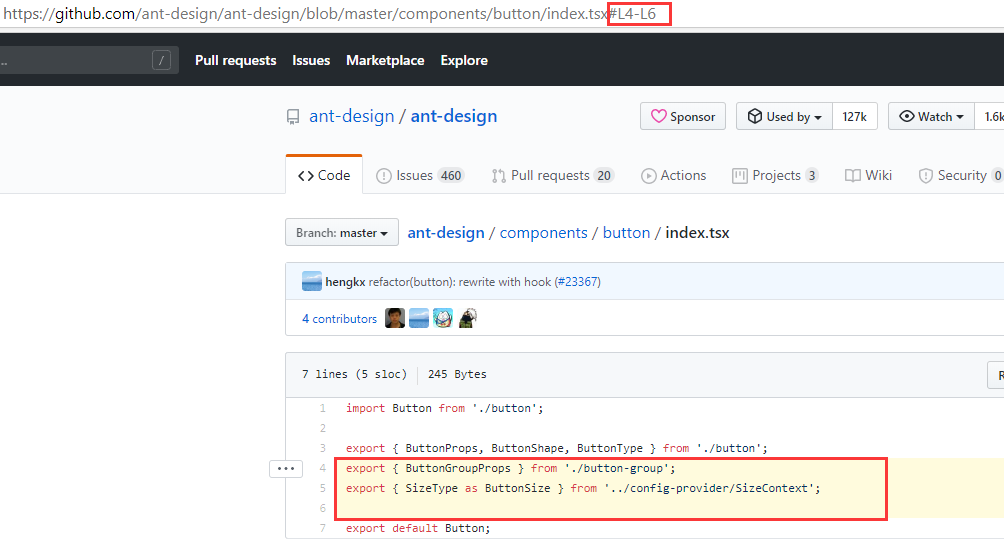Image resolution: width=1004 pixels, height=554 pixels.
Task: Click the 'export default Button;' code line
Action: pyautogui.click(x=418, y=528)
